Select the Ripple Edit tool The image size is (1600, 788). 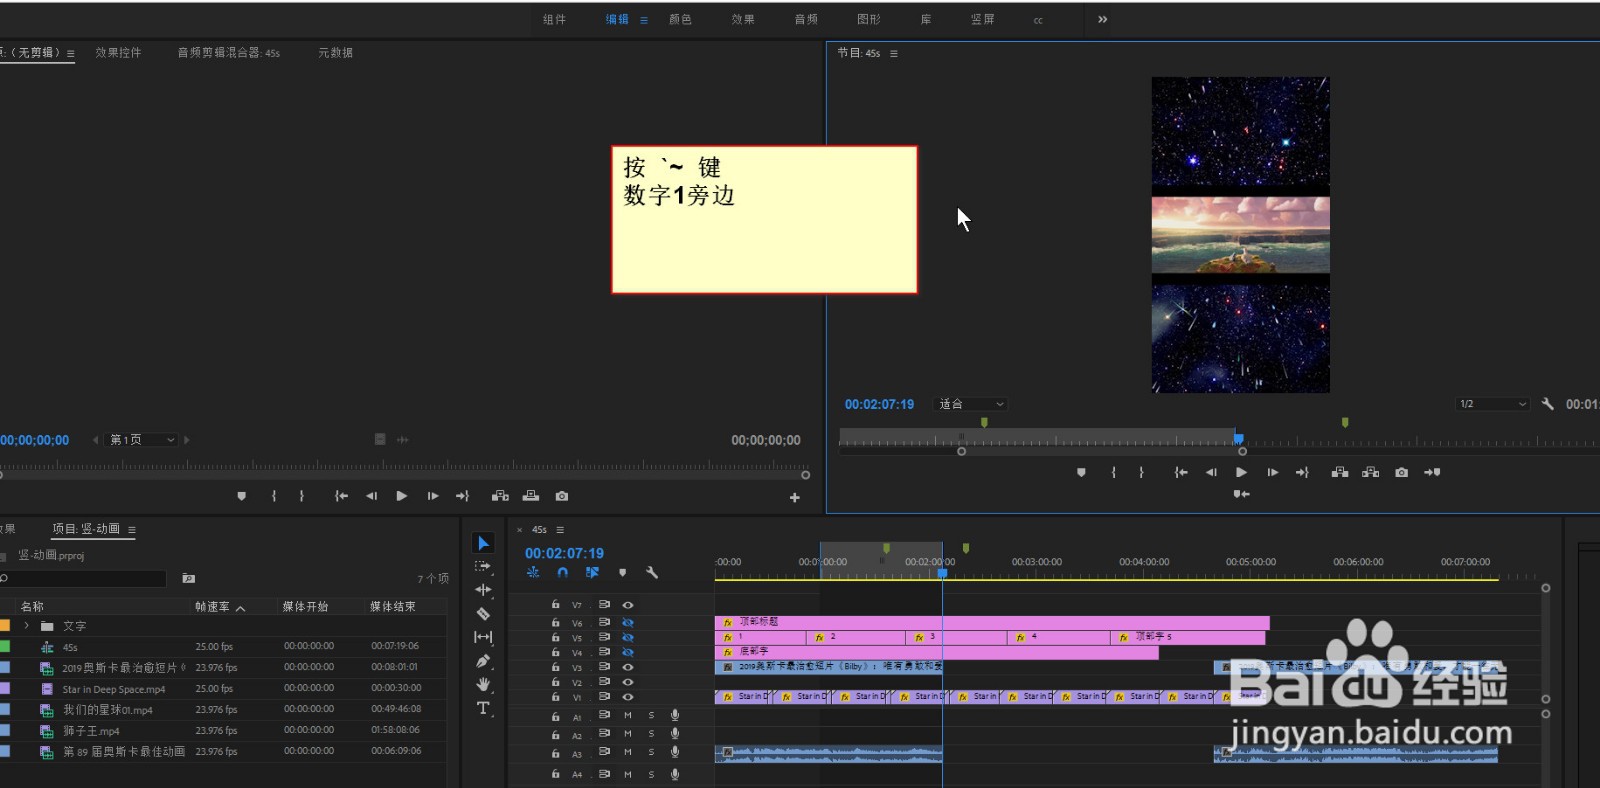(483, 590)
